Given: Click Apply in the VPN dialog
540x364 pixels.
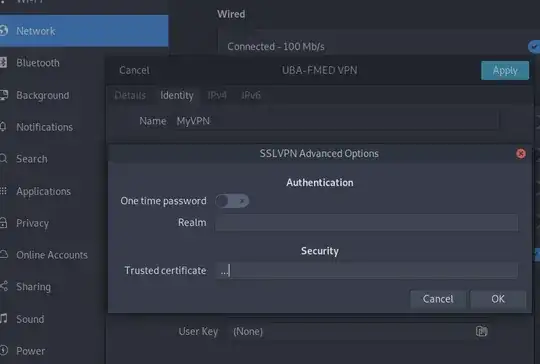Looking at the screenshot, I should 505,70.
